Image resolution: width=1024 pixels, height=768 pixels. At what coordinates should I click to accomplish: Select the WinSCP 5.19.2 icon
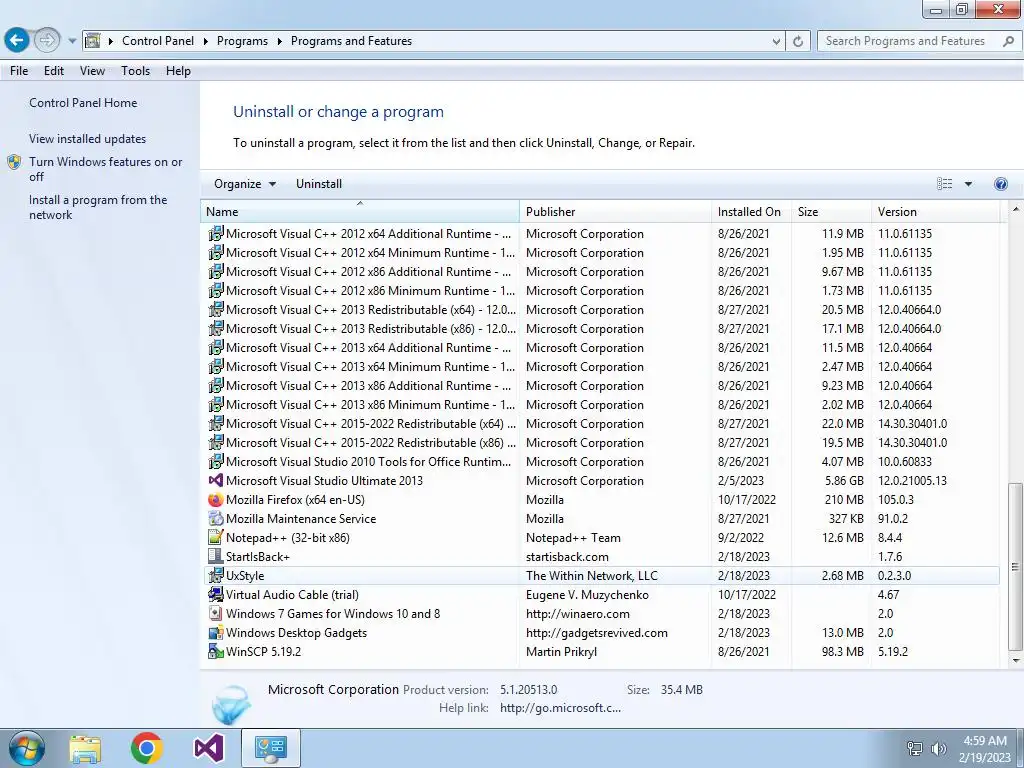click(x=216, y=651)
